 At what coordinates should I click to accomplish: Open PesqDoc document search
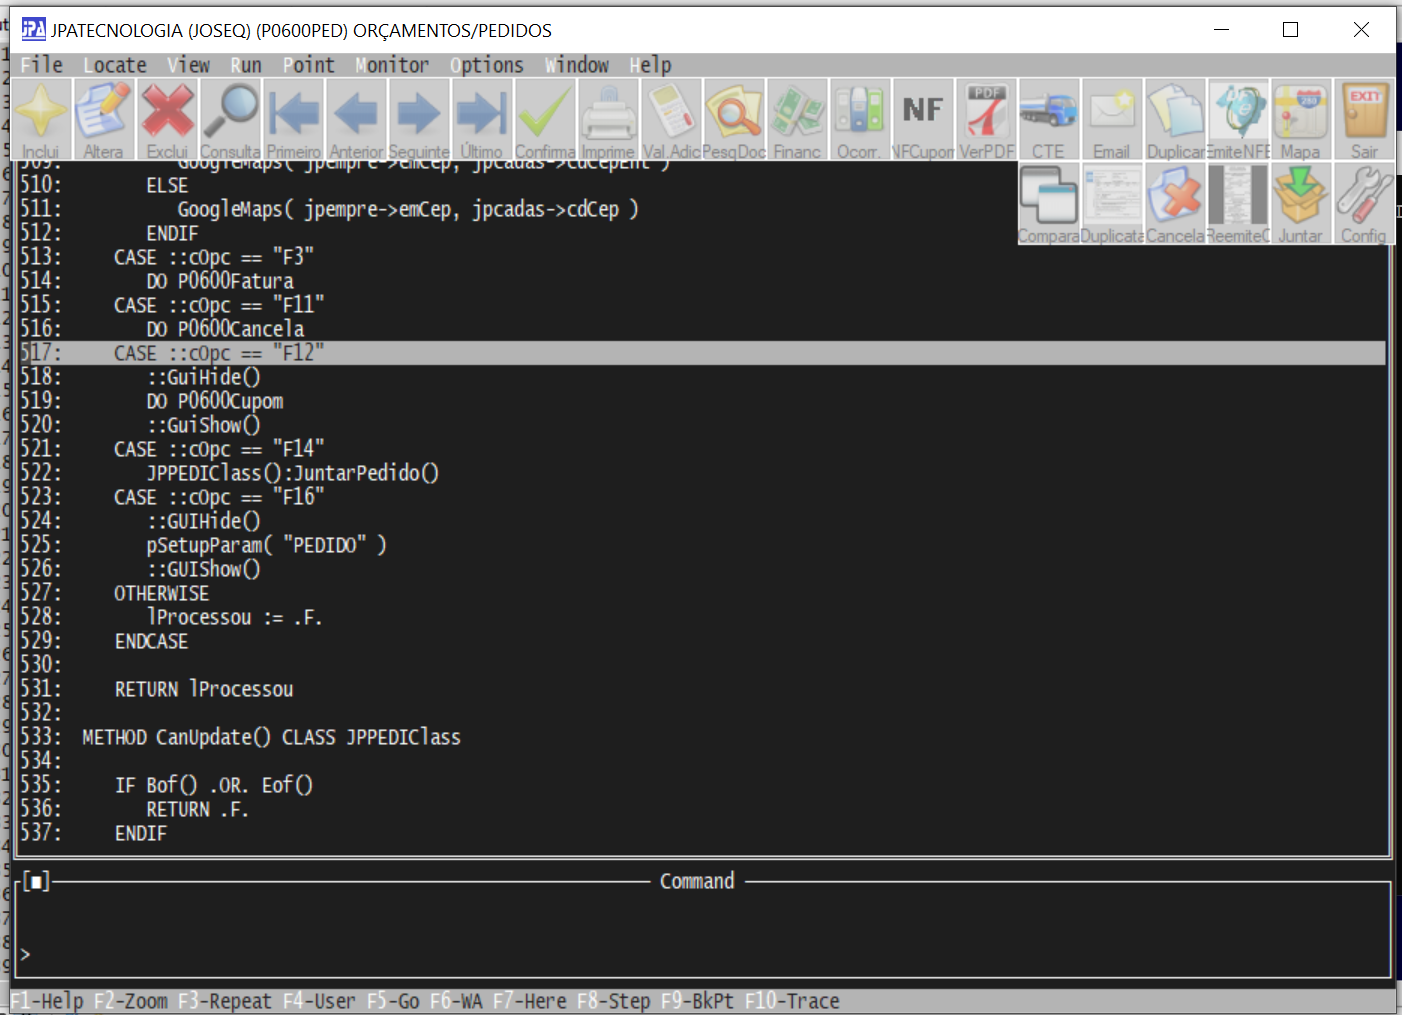click(x=735, y=119)
